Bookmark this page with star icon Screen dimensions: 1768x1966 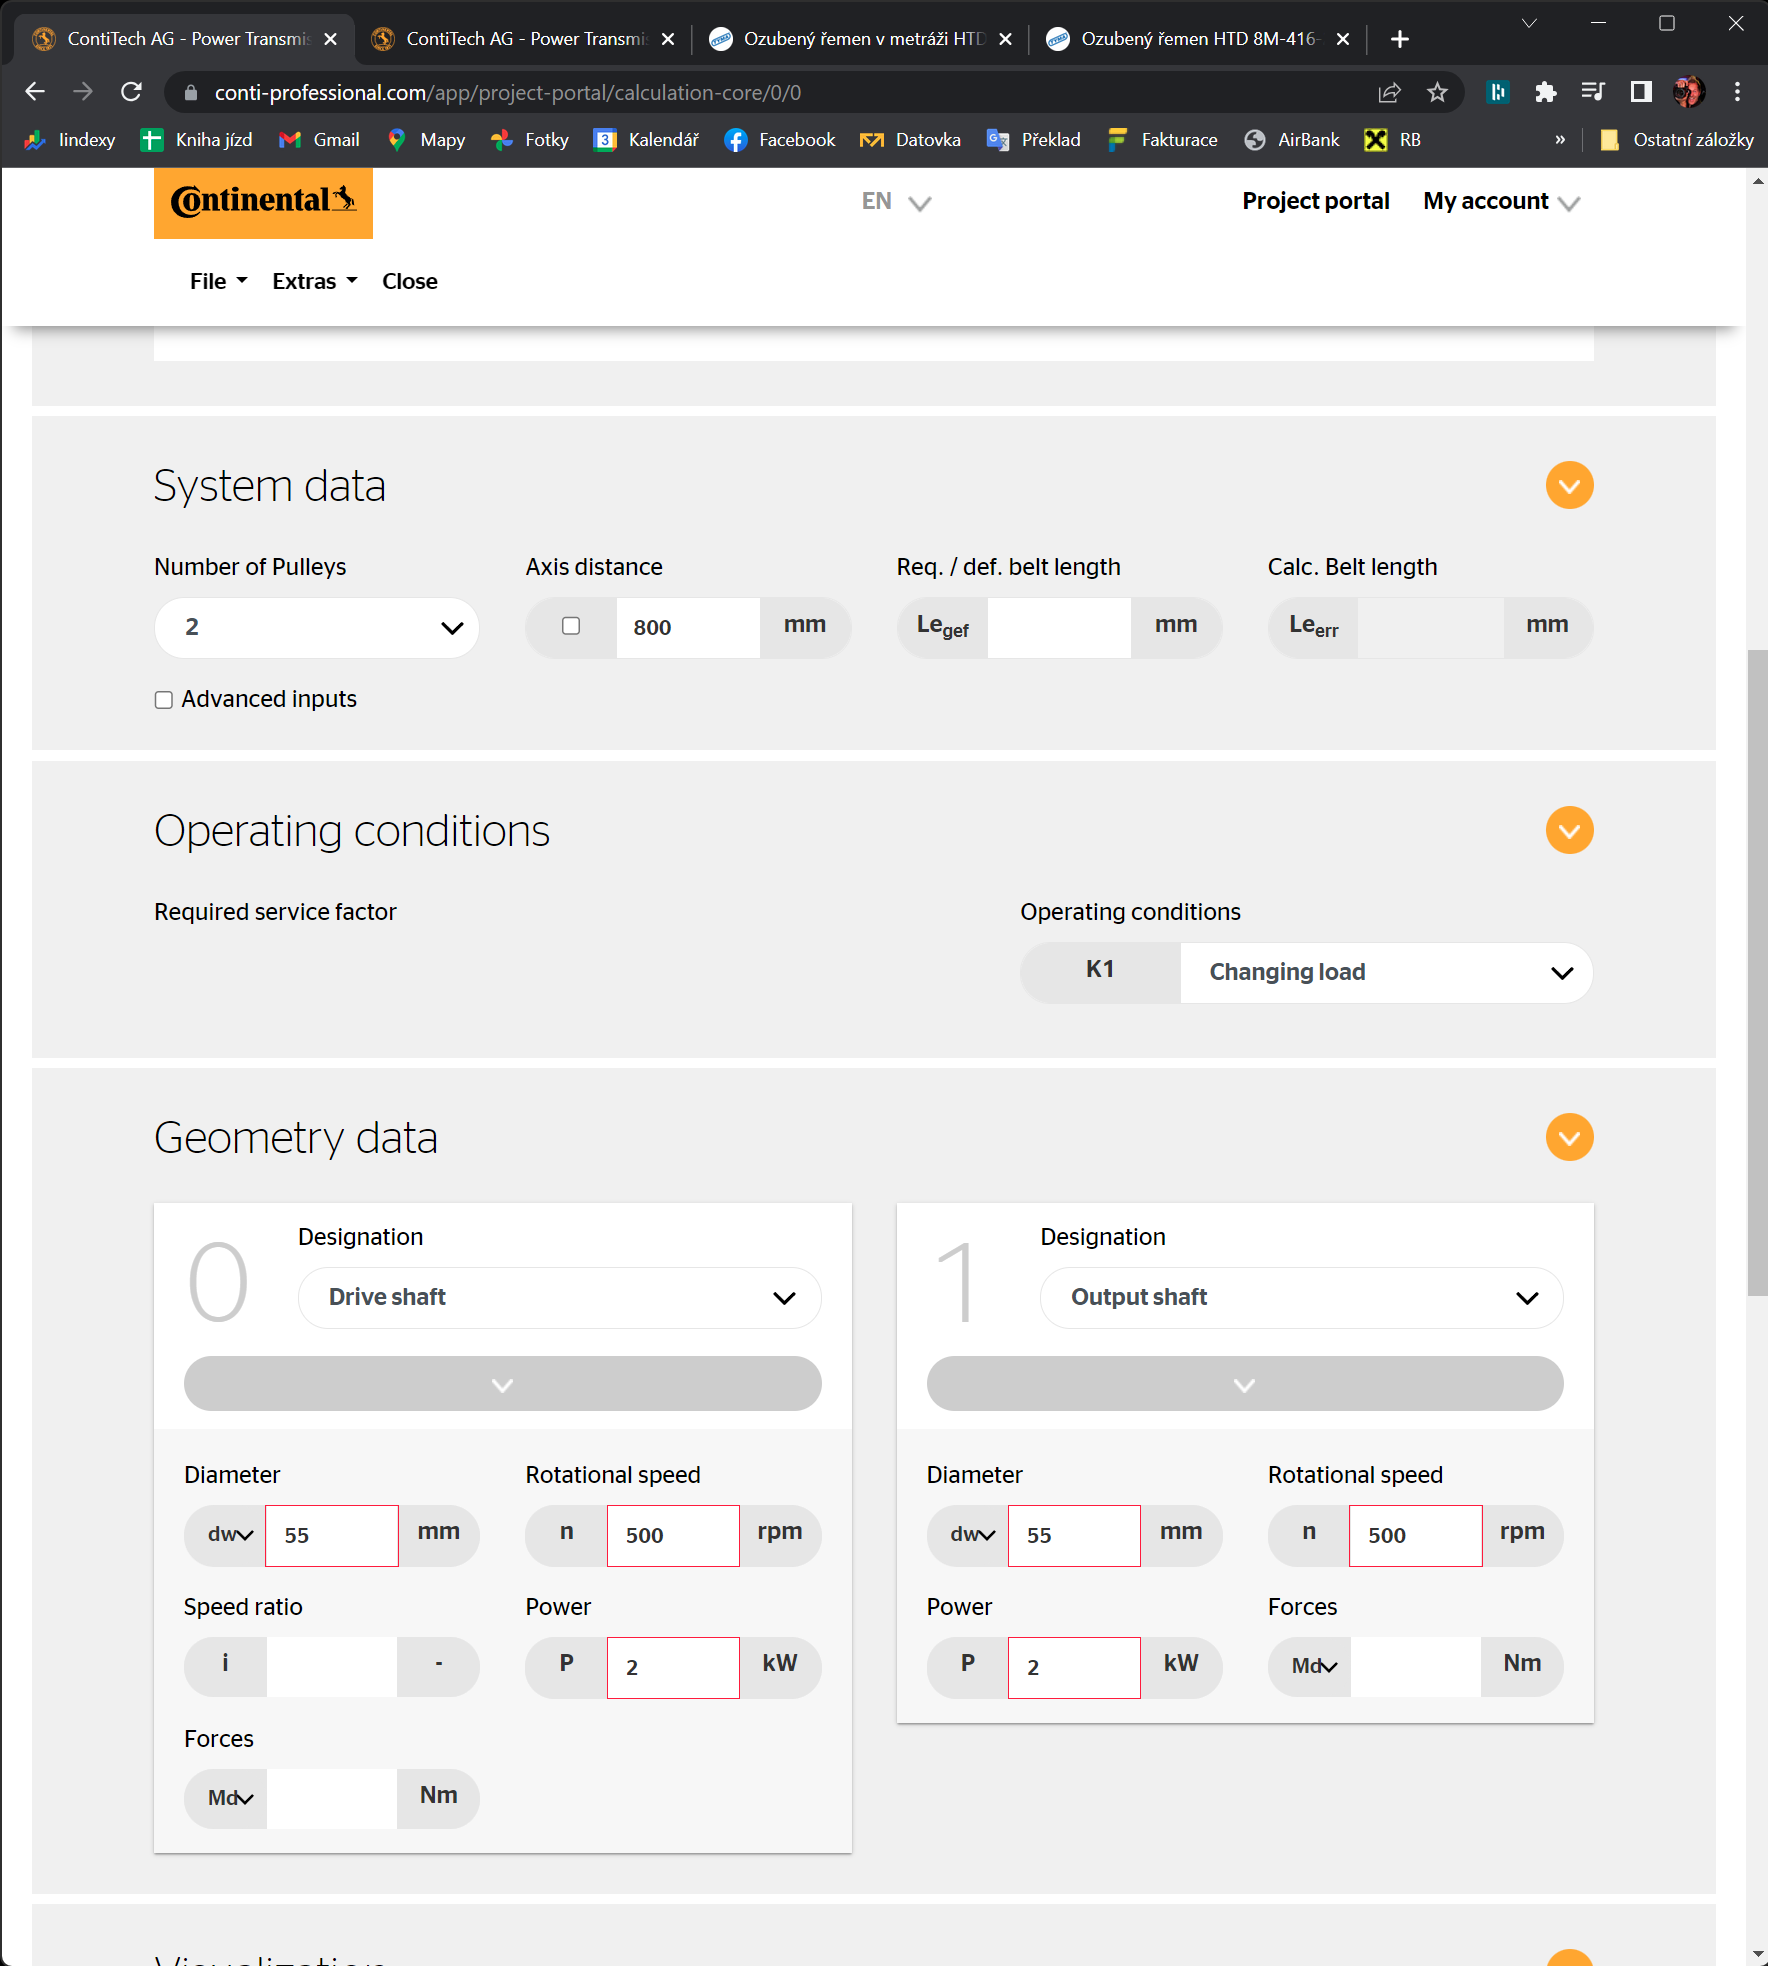tap(1437, 93)
